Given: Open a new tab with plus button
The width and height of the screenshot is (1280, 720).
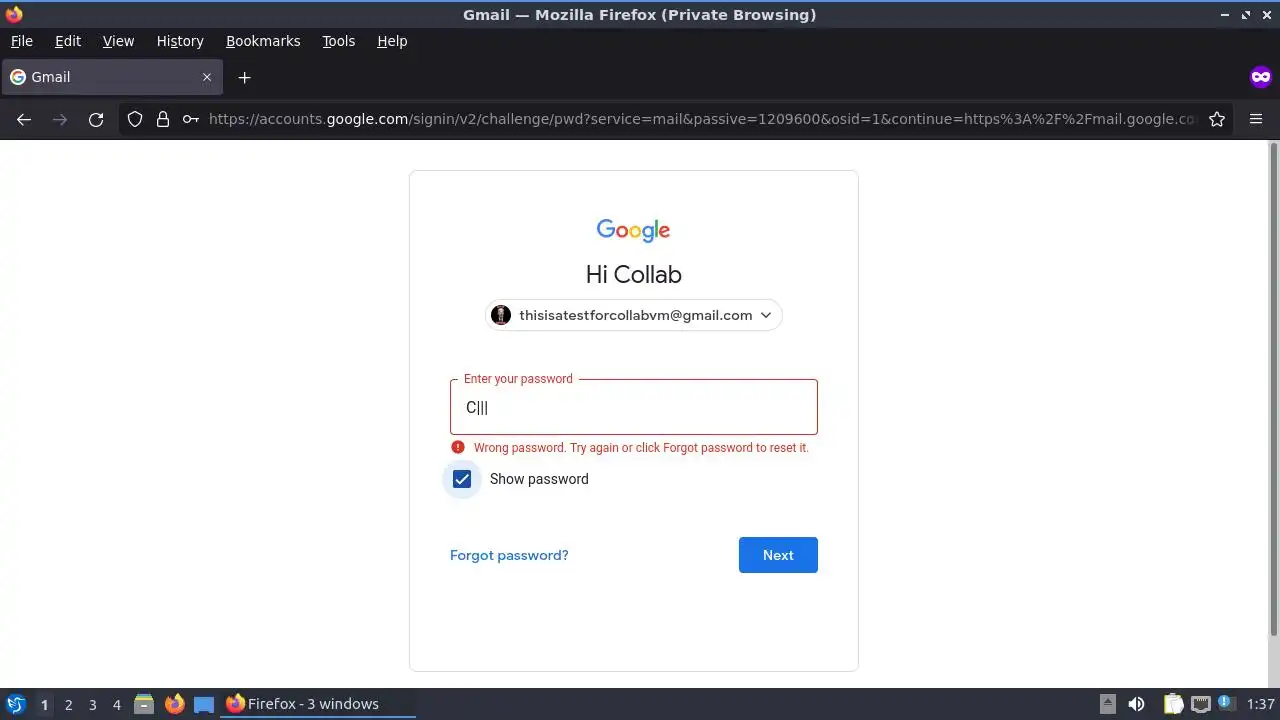Looking at the screenshot, I should 244,77.
